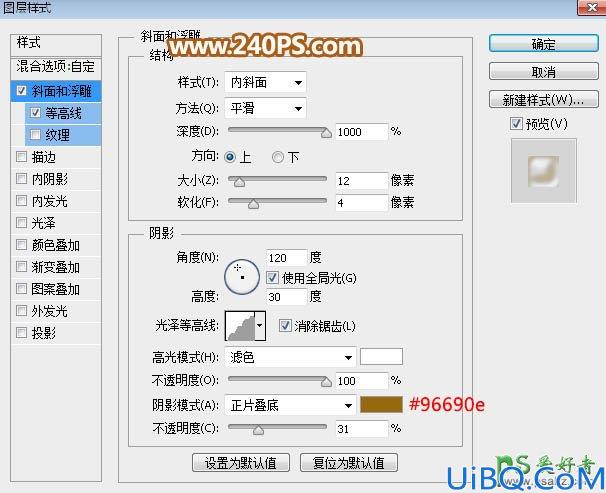606x493 pixels.
Task: Open the brown shadow color swatch
Action: (381, 405)
